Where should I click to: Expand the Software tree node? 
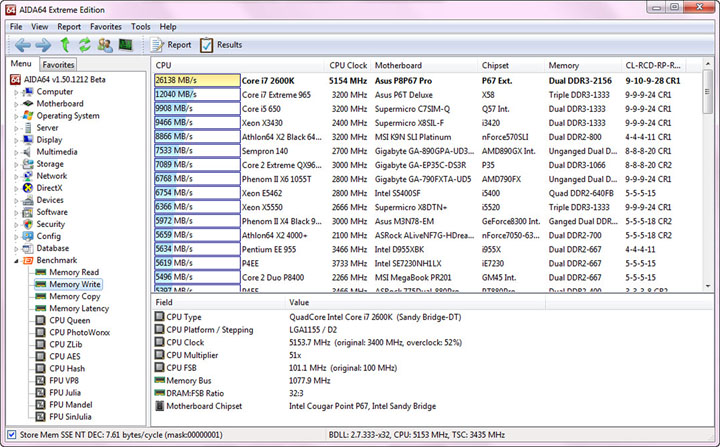[x=16, y=212]
